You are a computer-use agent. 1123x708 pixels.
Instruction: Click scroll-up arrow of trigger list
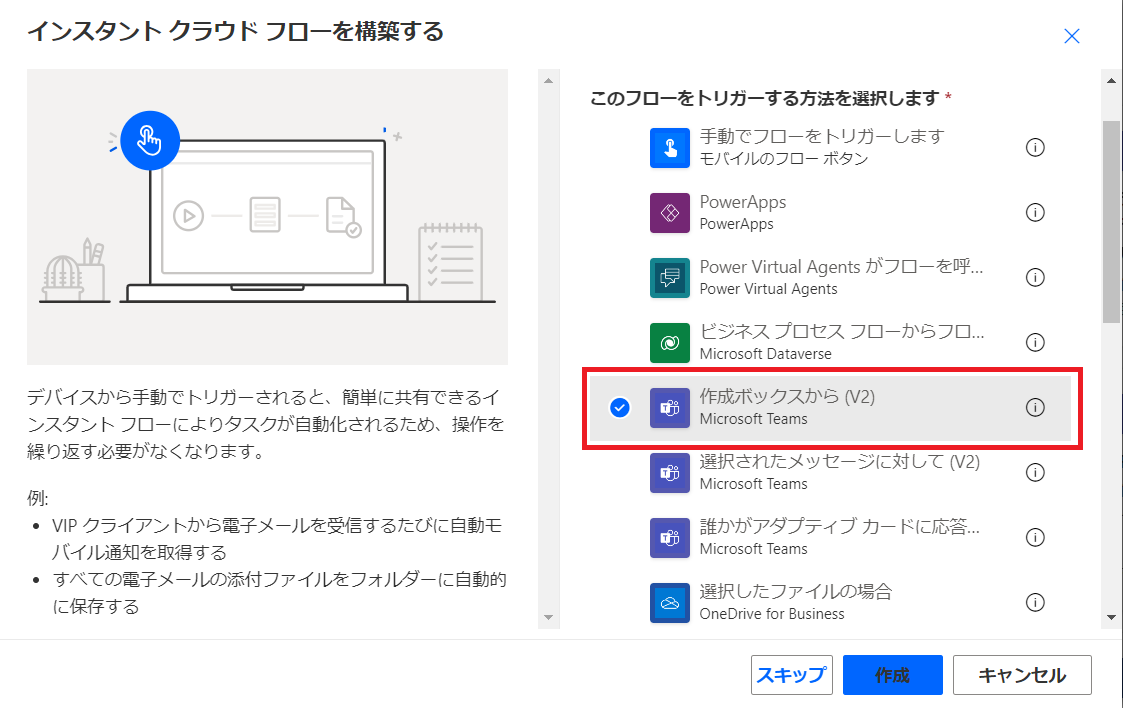(1111, 81)
